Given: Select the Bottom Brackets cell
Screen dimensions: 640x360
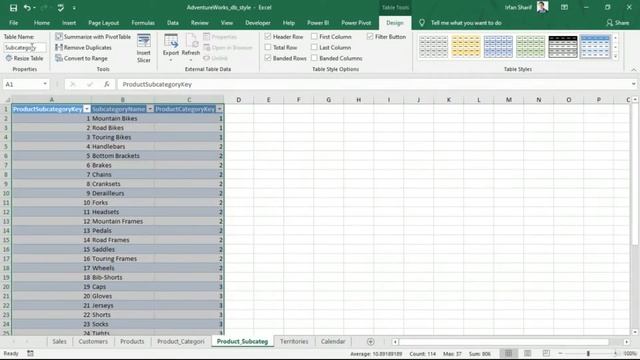Looking at the screenshot, I should (x=122, y=156).
